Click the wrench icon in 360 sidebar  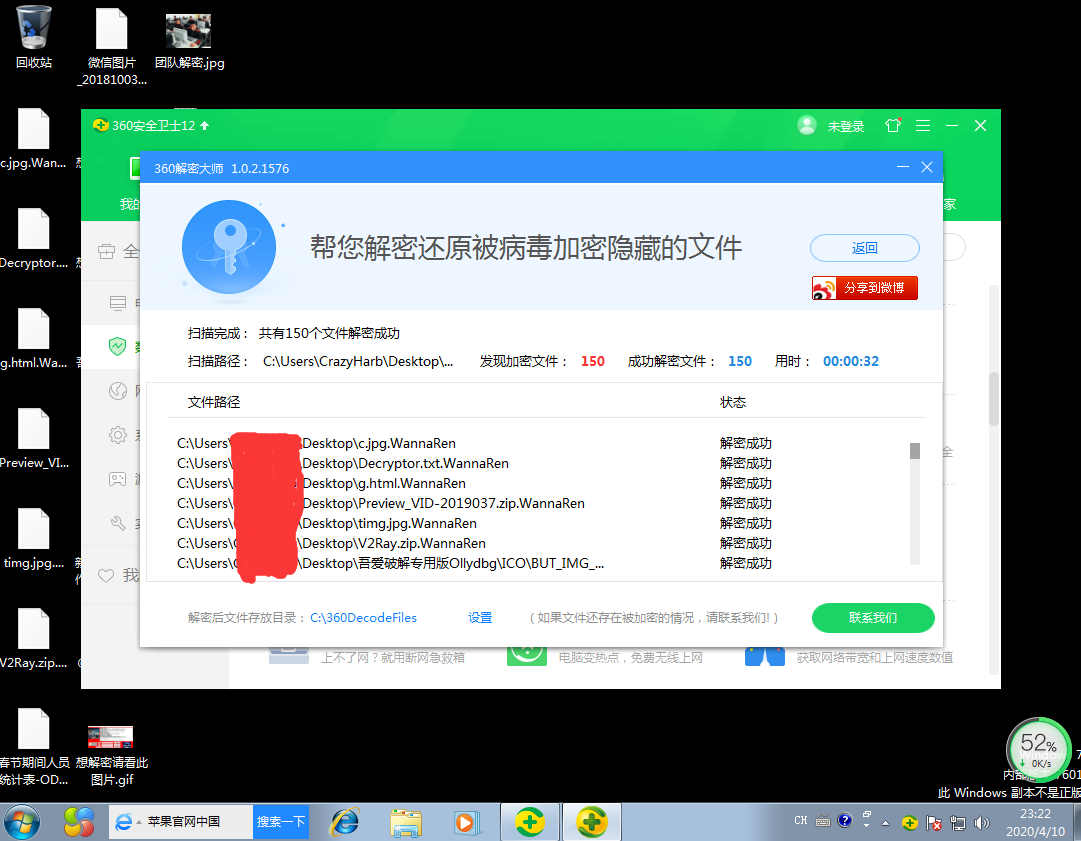click(118, 523)
